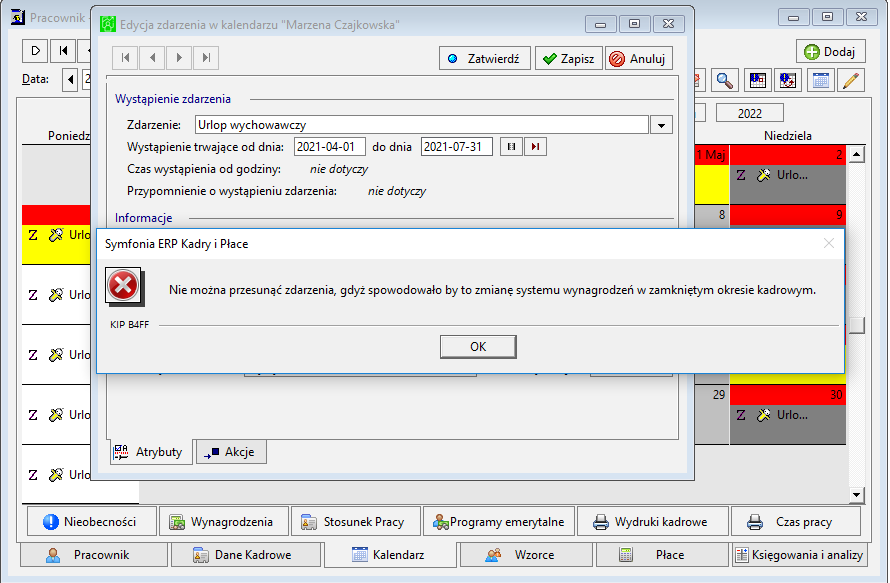Go to first record navigation arrow
This screenshot has width=890, height=583.
pyautogui.click(x=125, y=58)
